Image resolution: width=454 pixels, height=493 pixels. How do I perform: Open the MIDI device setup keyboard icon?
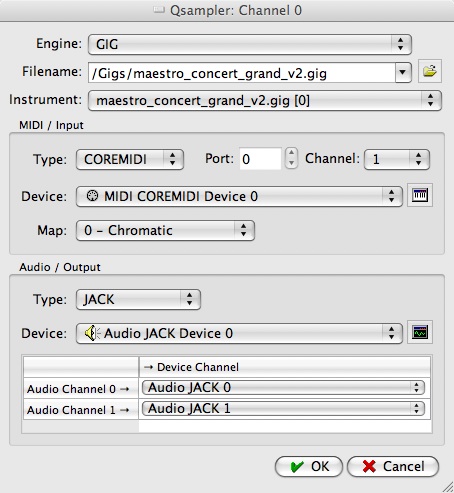click(420, 195)
